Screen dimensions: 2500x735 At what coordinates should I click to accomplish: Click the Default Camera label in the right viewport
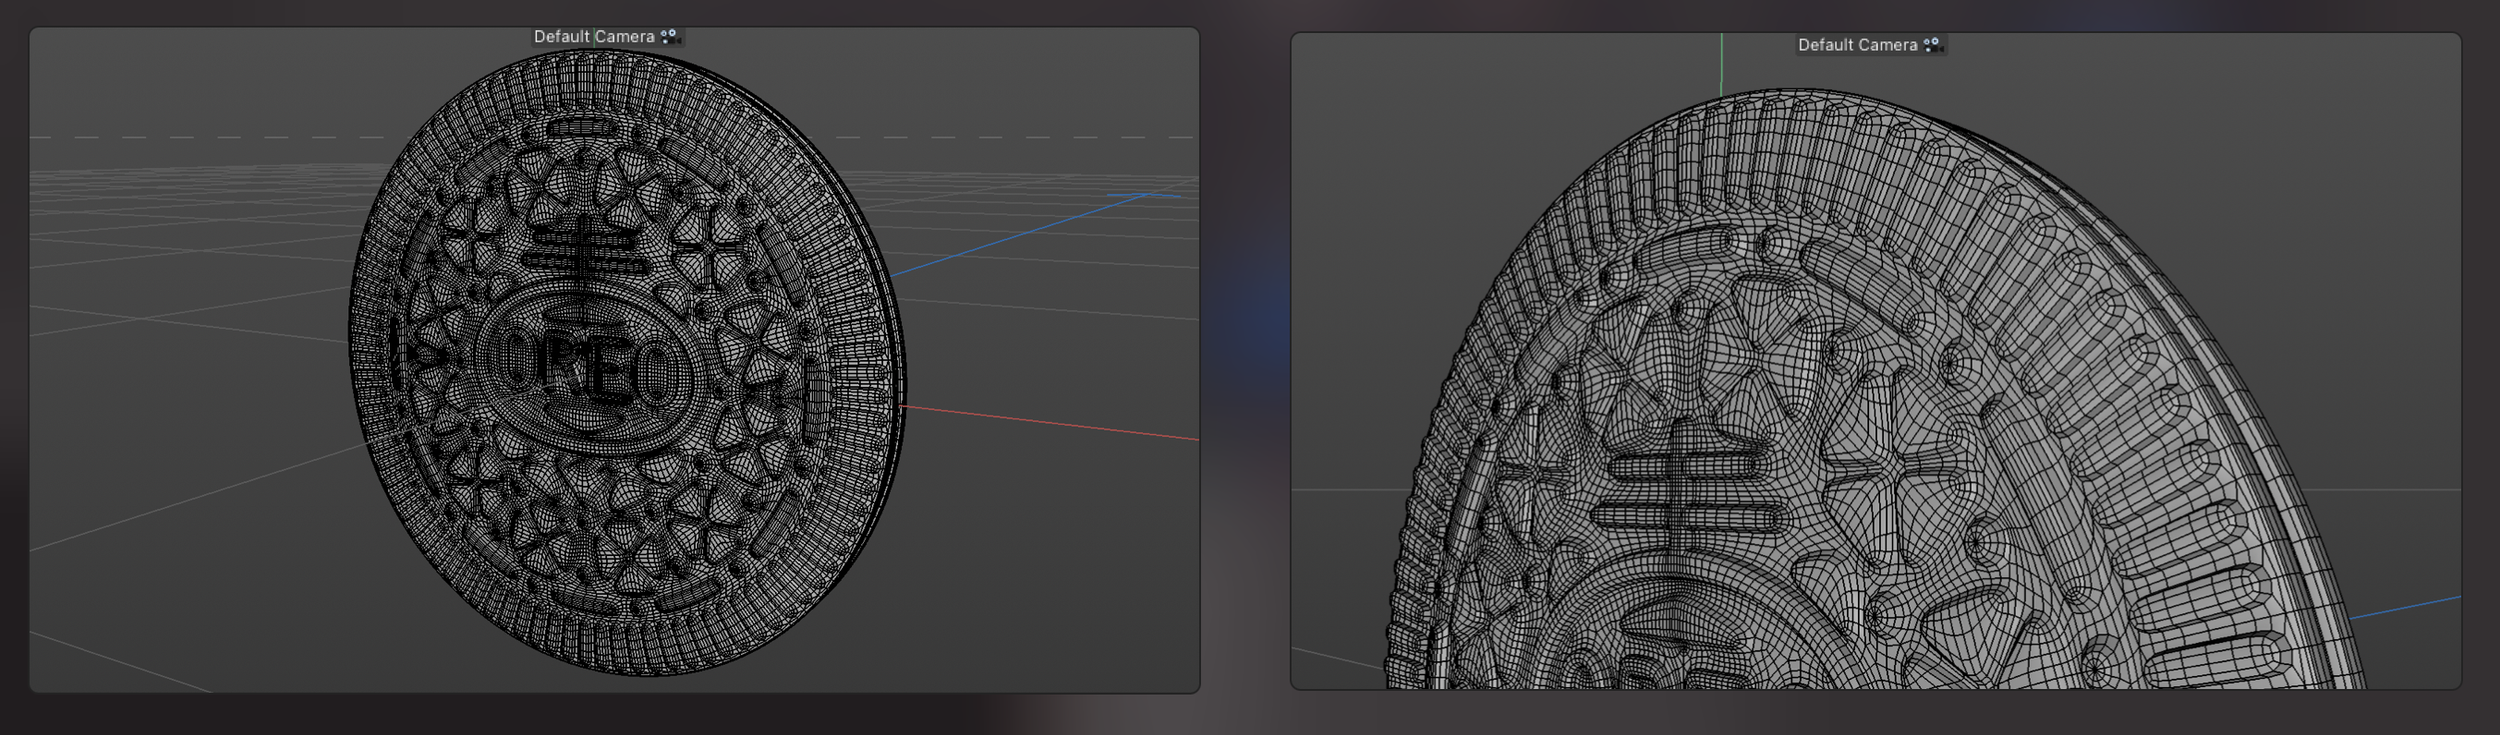click(1857, 45)
